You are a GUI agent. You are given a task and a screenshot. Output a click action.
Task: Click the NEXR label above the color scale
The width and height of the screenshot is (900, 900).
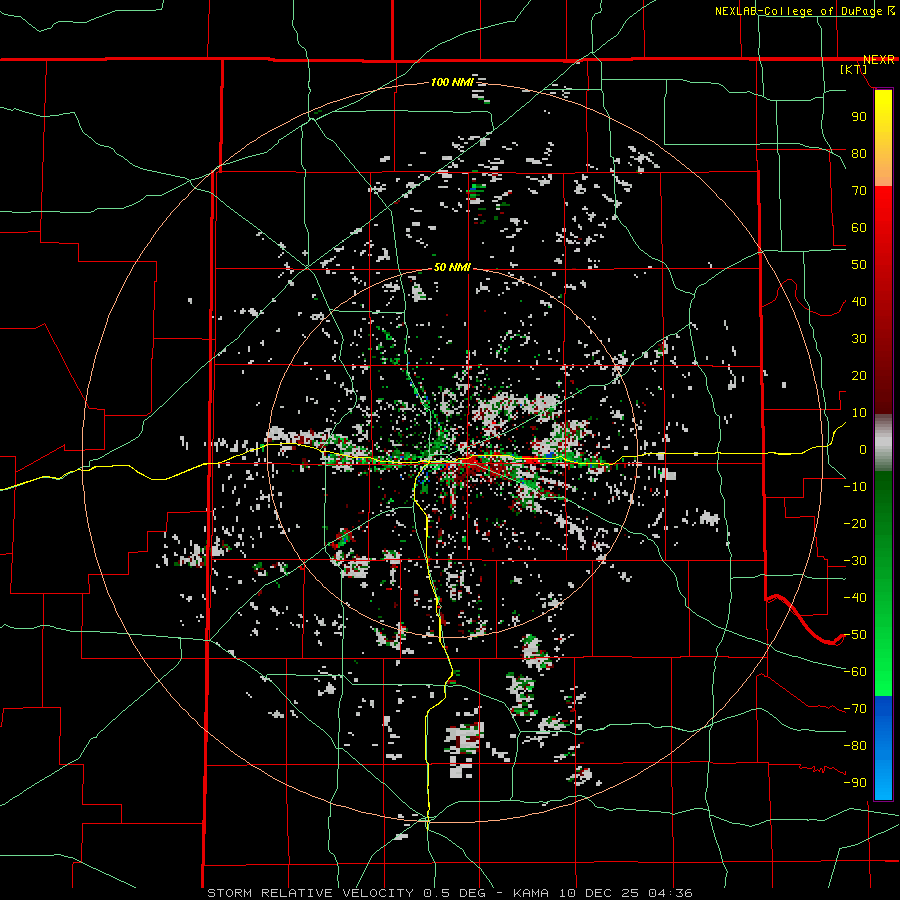coord(879,60)
